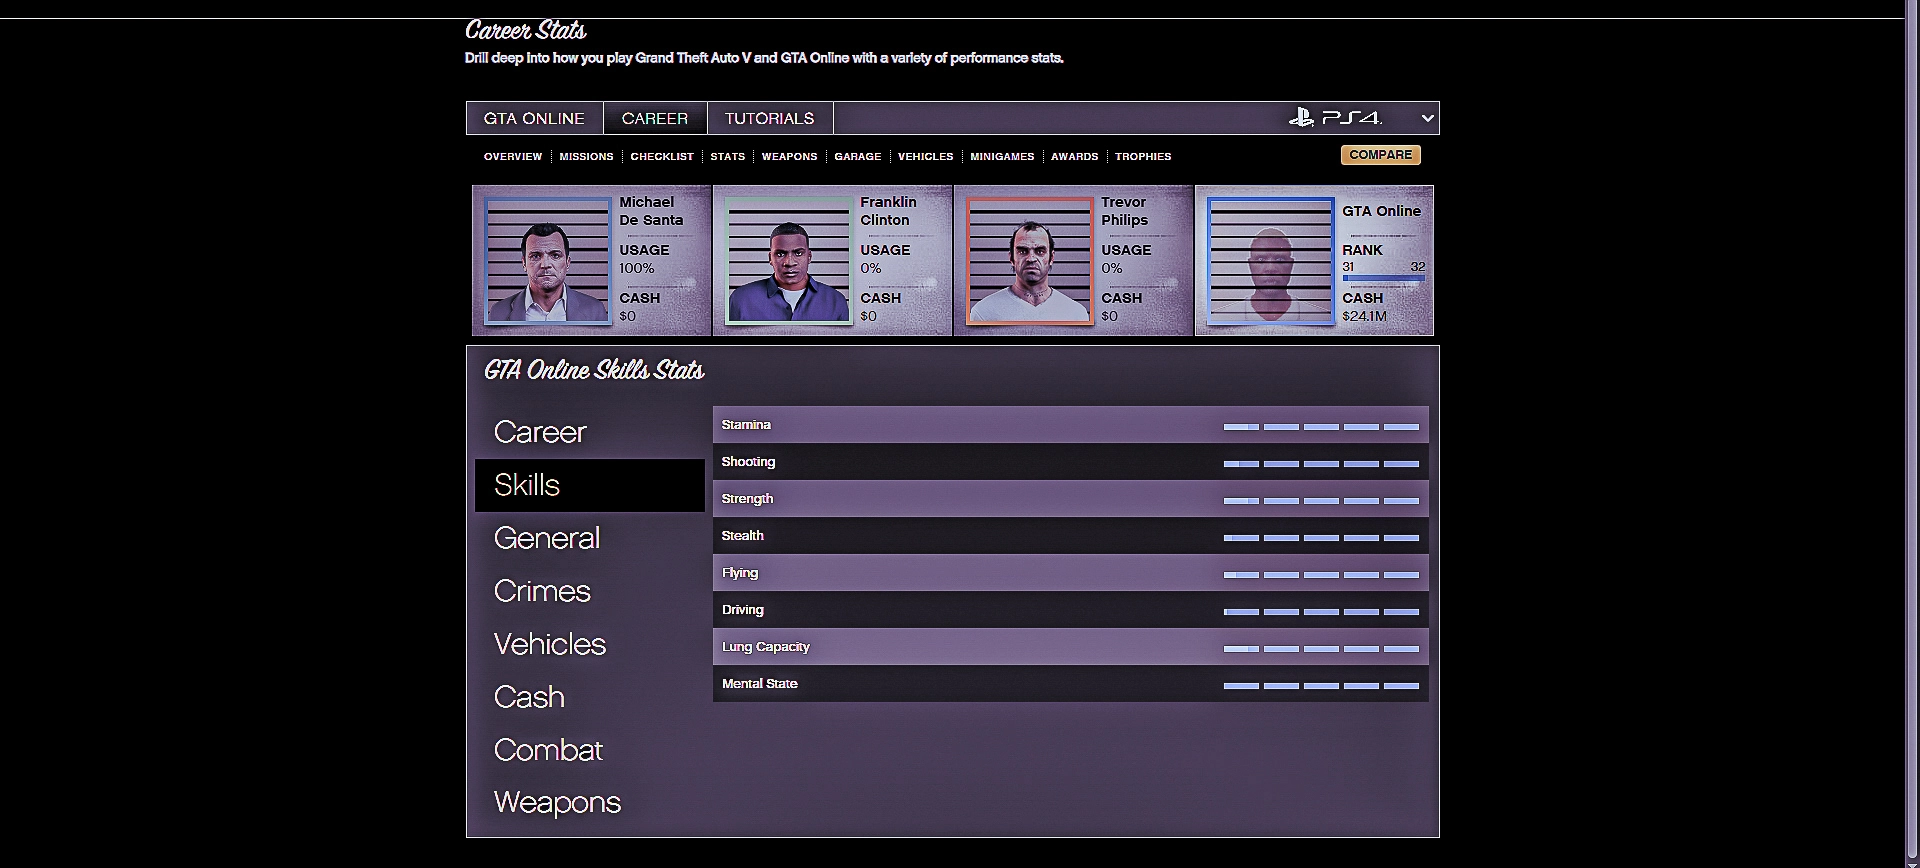The height and width of the screenshot is (868, 1920).
Task: Click the Strength skill bar
Action: click(1321, 501)
